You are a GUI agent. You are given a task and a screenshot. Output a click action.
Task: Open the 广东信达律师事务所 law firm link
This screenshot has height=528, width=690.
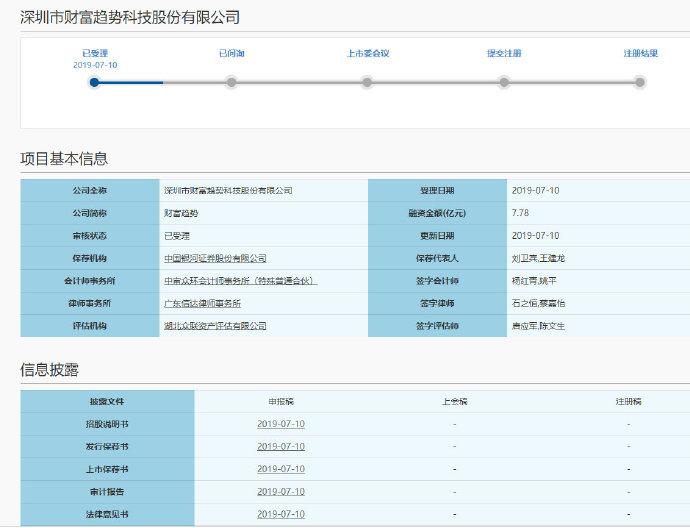click(x=202, y=304)
